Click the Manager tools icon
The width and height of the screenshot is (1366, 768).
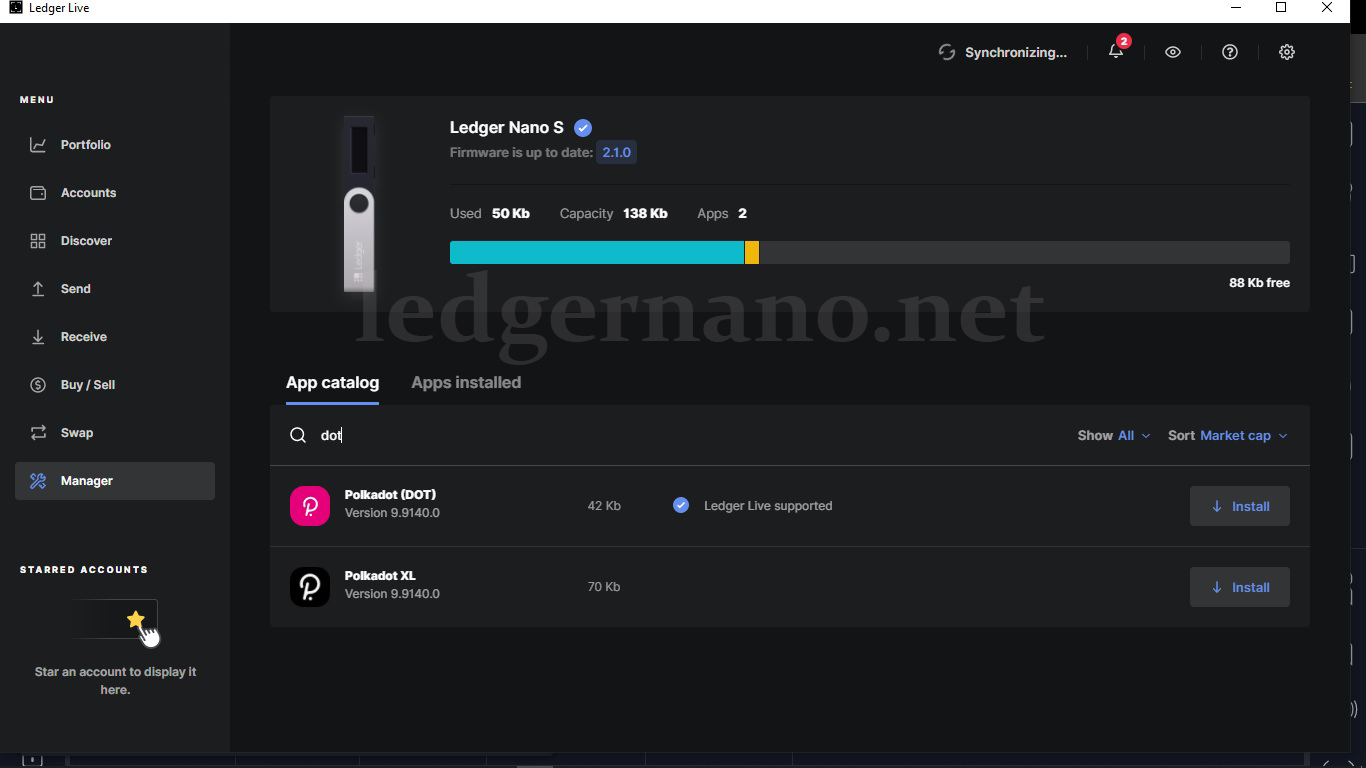(38, 481)
